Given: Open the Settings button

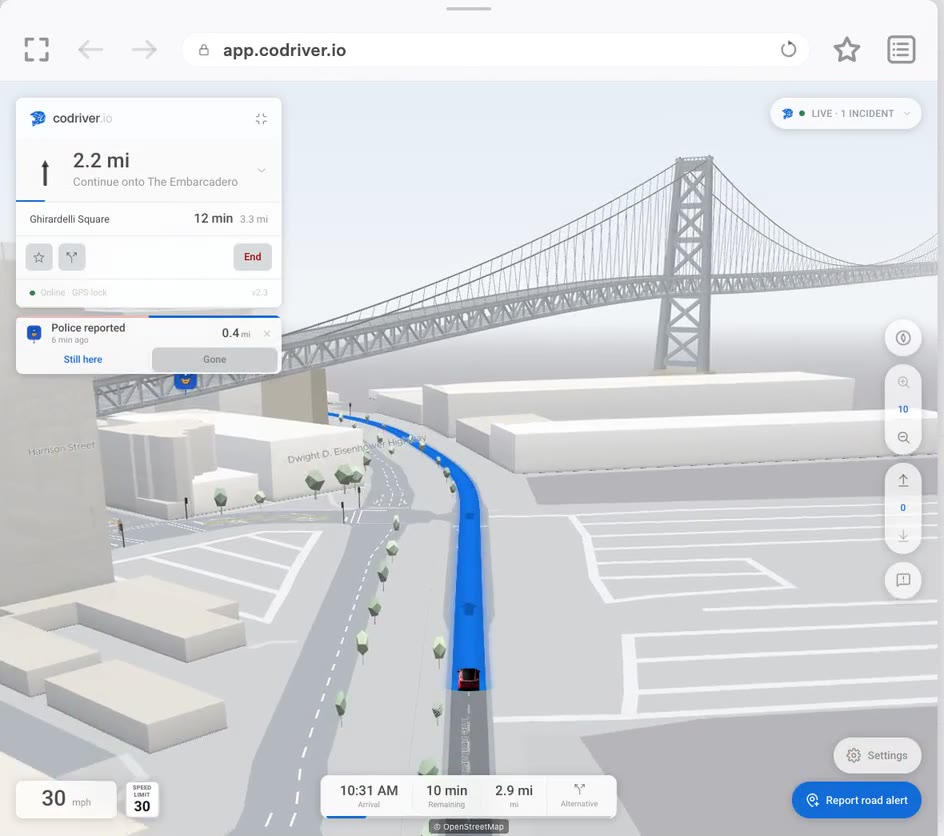Looking at the screenshot, I should [x=877, y=755].
